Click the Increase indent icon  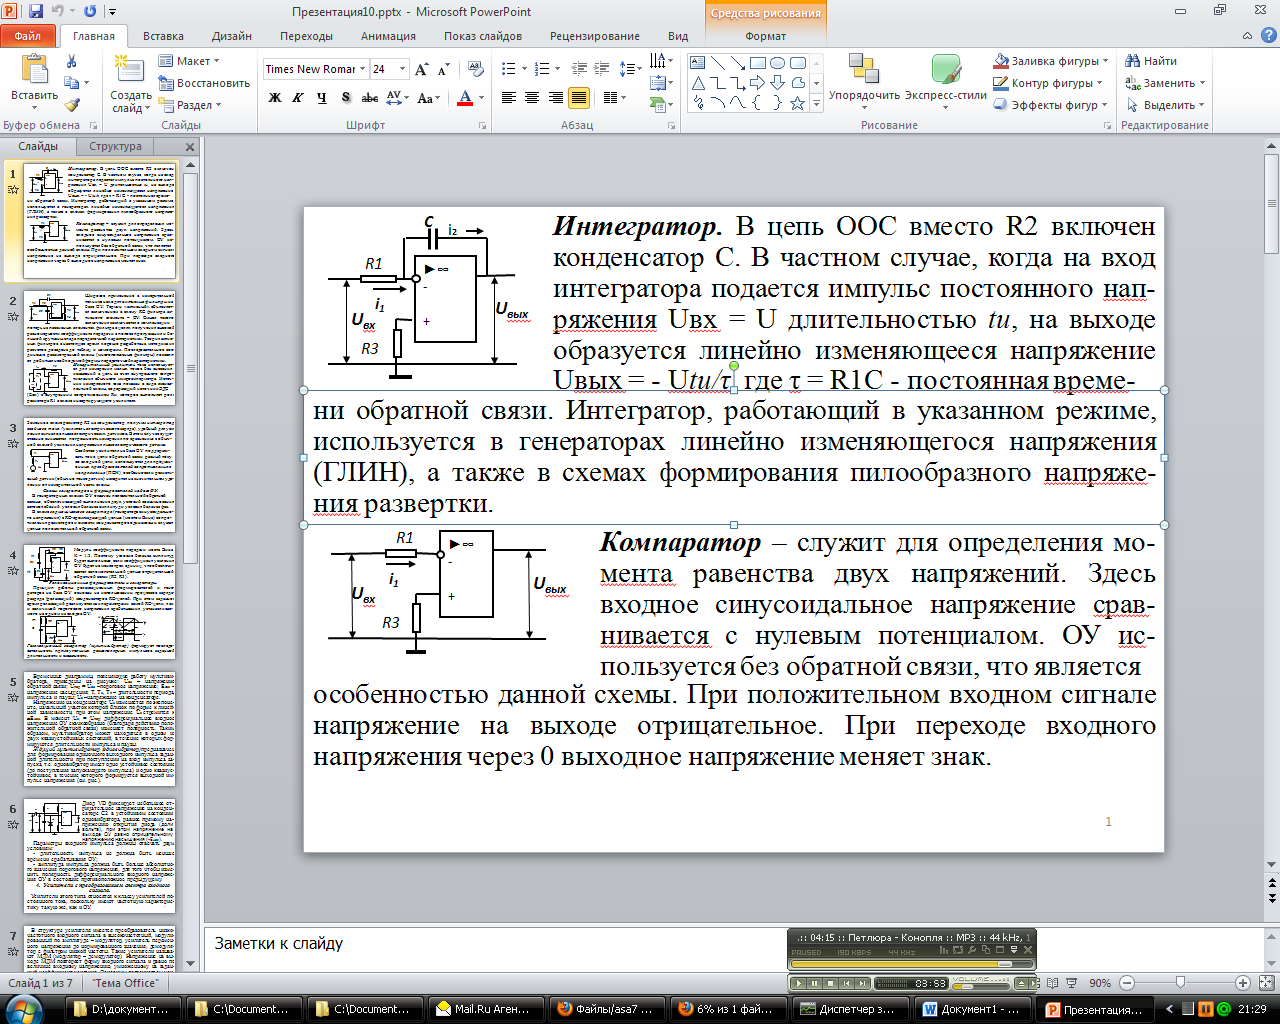pos(602,69)
